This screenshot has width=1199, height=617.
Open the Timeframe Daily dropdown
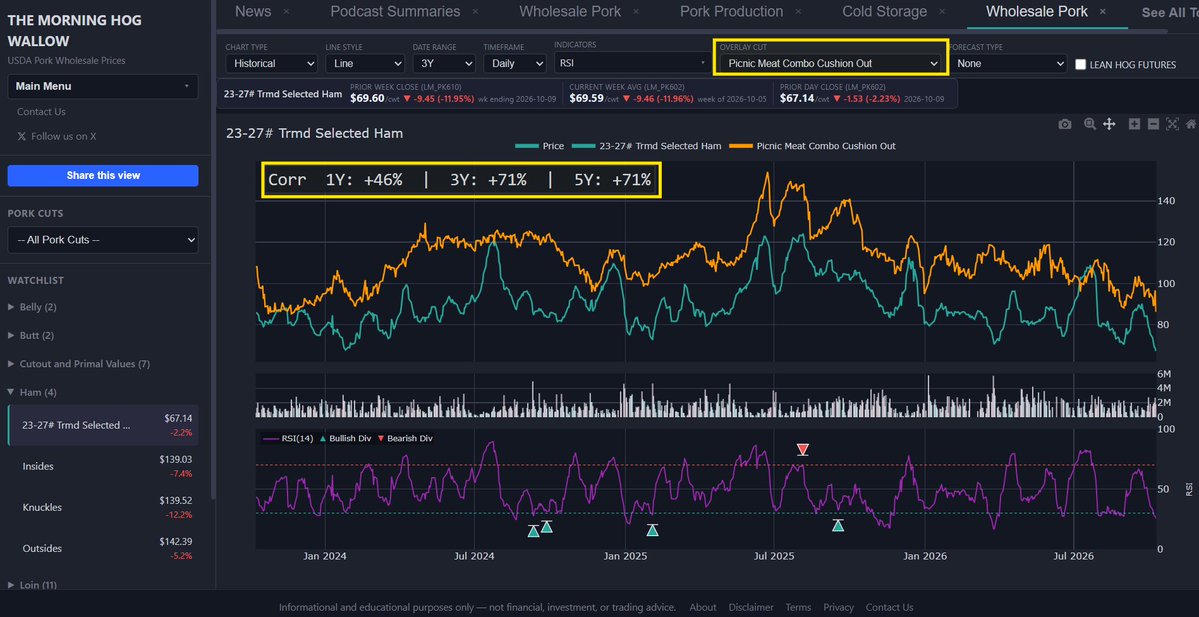[x=514, y=63]
